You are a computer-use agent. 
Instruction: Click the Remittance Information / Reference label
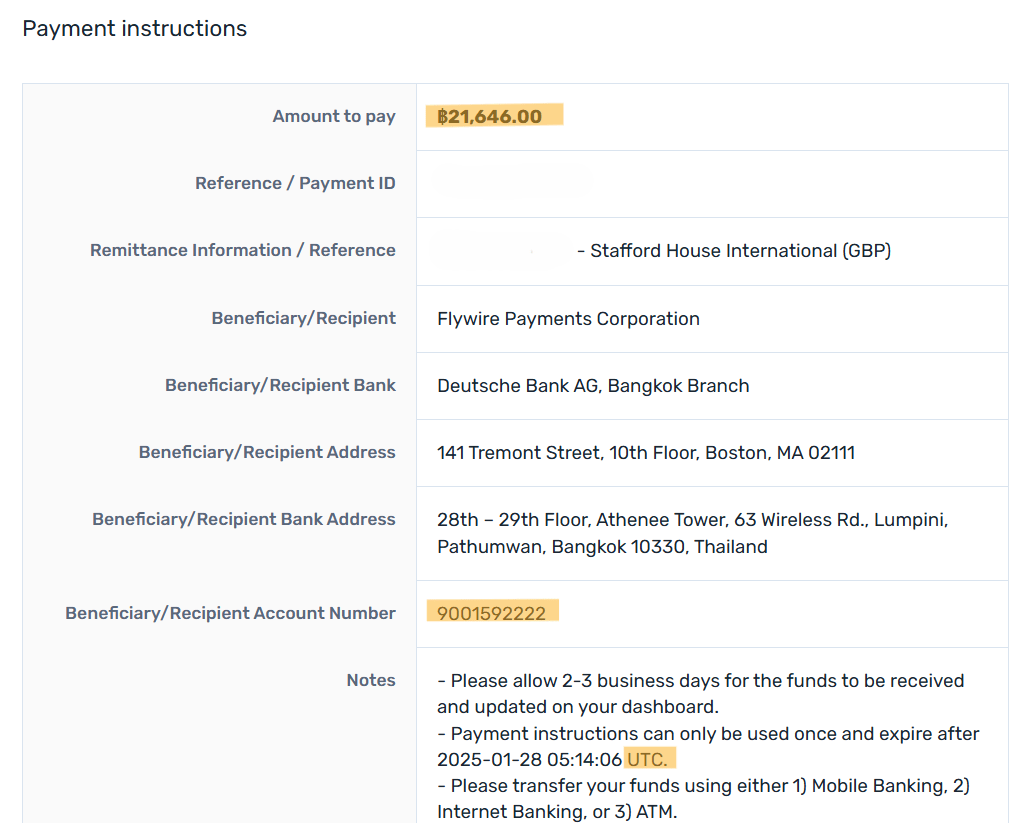point(243,251)
